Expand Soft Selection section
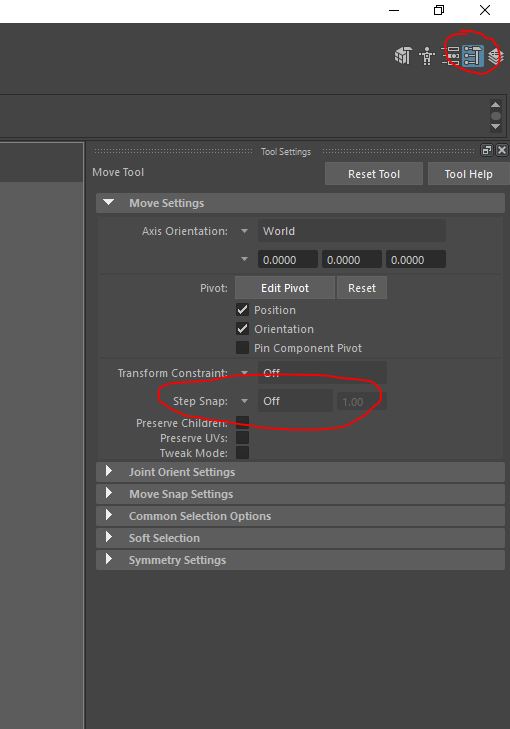This screenshot has height=729, width=510. click(x=300, y=538)
